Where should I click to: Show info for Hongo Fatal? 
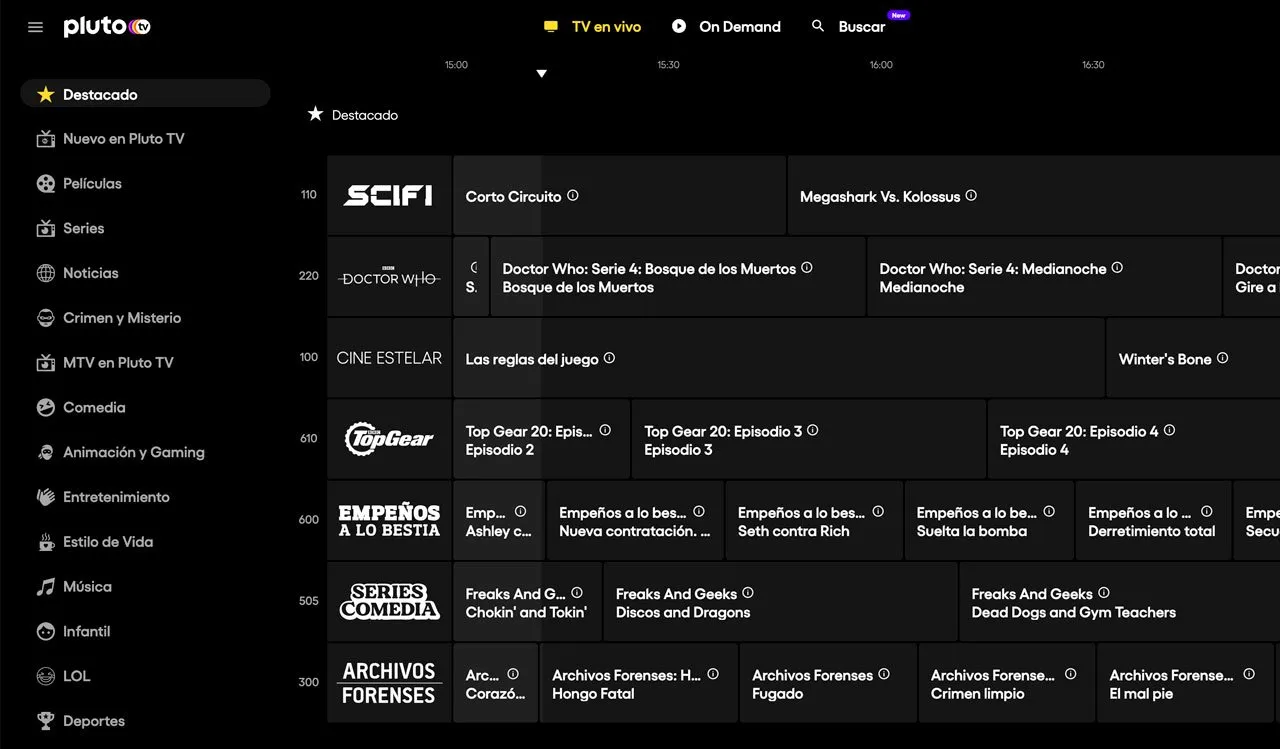pyautogui.click(x=713, y=674)
